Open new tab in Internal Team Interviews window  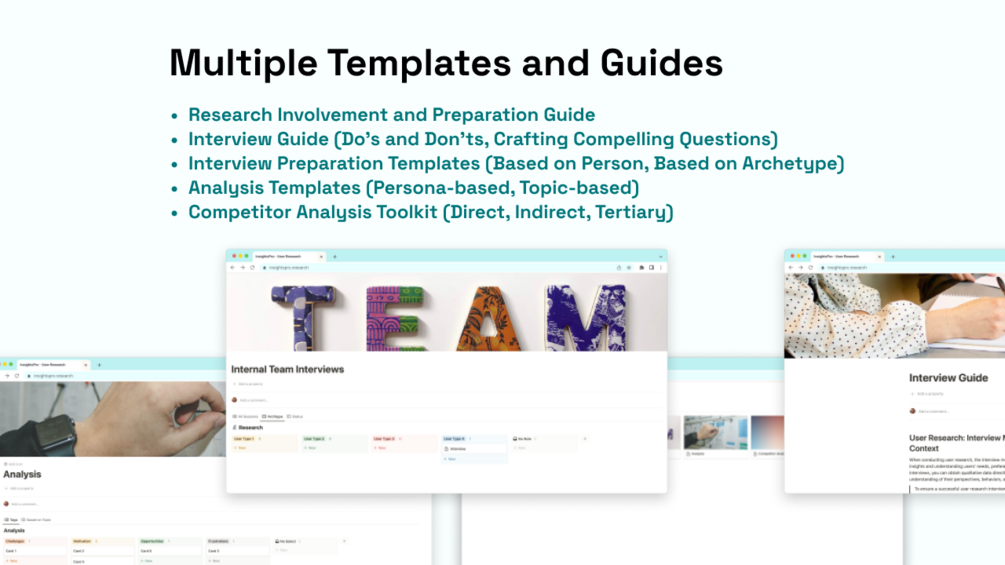tap(335, 257)
